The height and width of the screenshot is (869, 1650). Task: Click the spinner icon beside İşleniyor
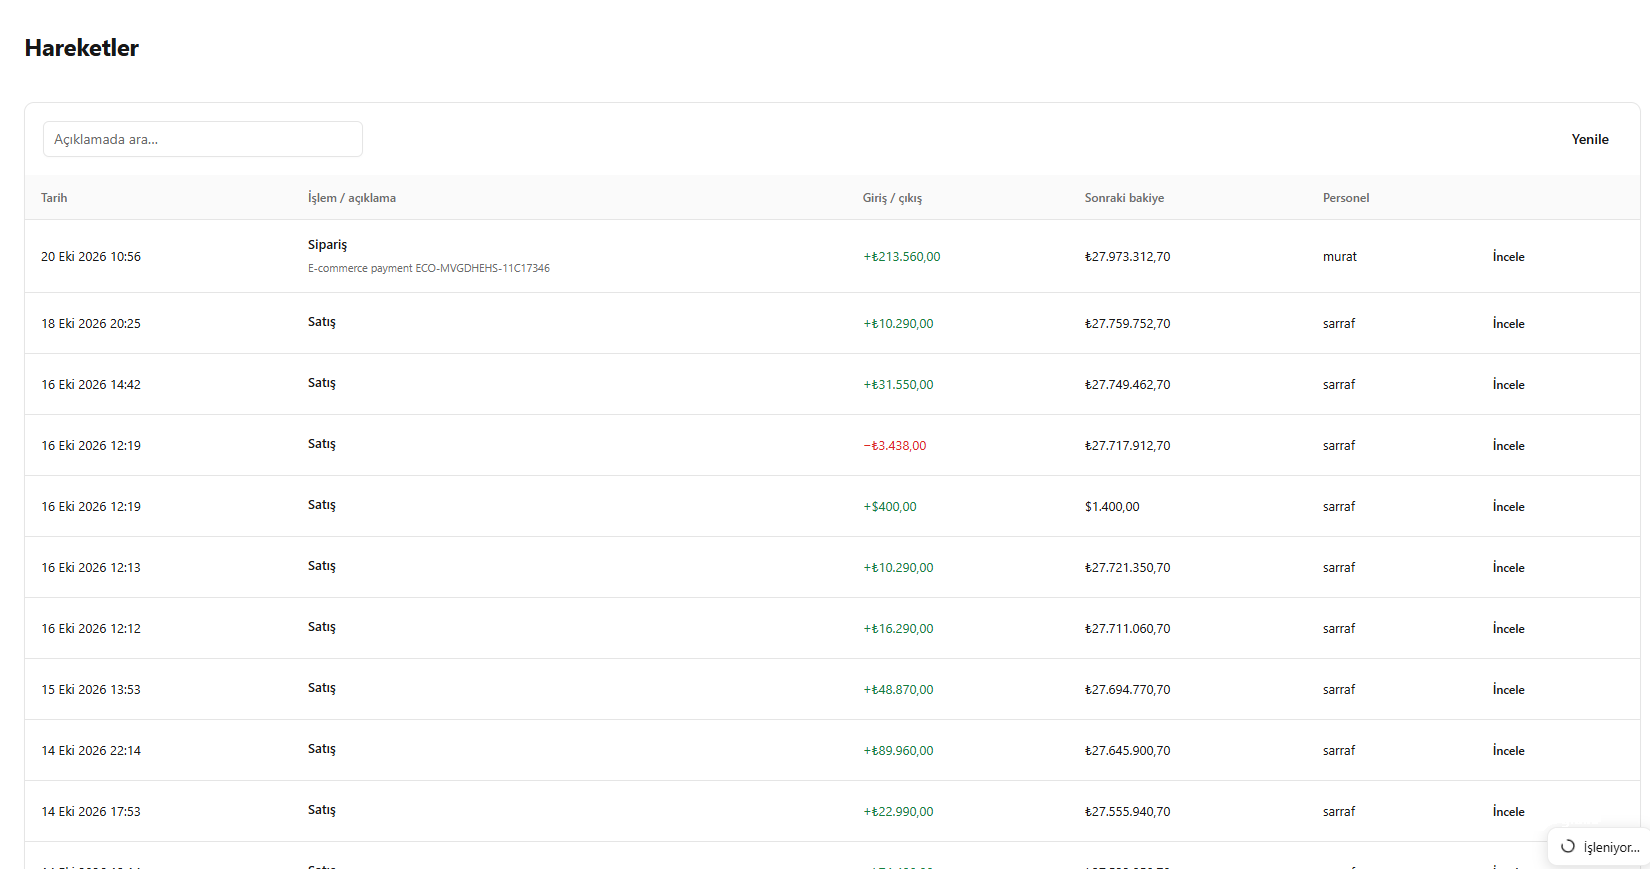[1568, 846]
